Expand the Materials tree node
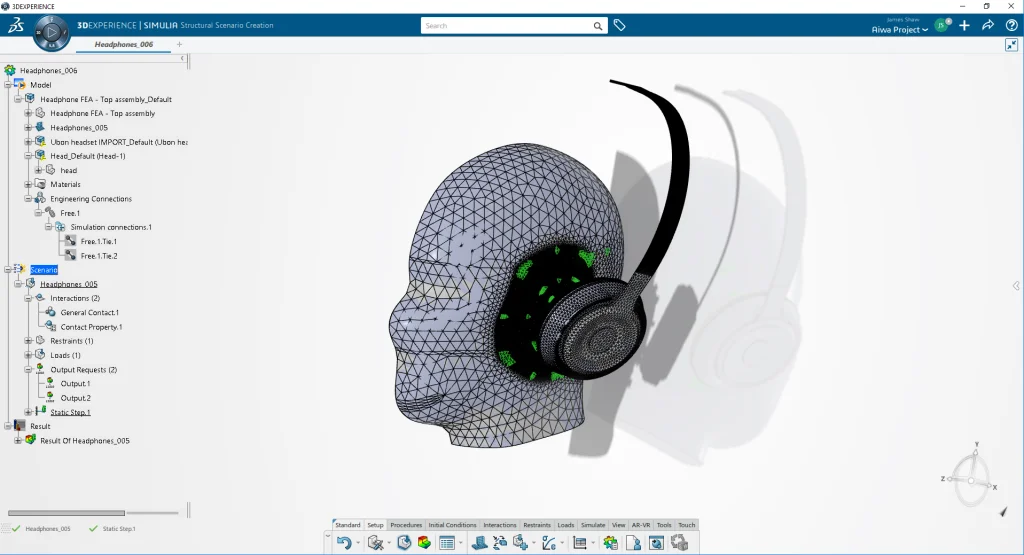This screenshot has height=555, width=1024. (x=29, y=184)
